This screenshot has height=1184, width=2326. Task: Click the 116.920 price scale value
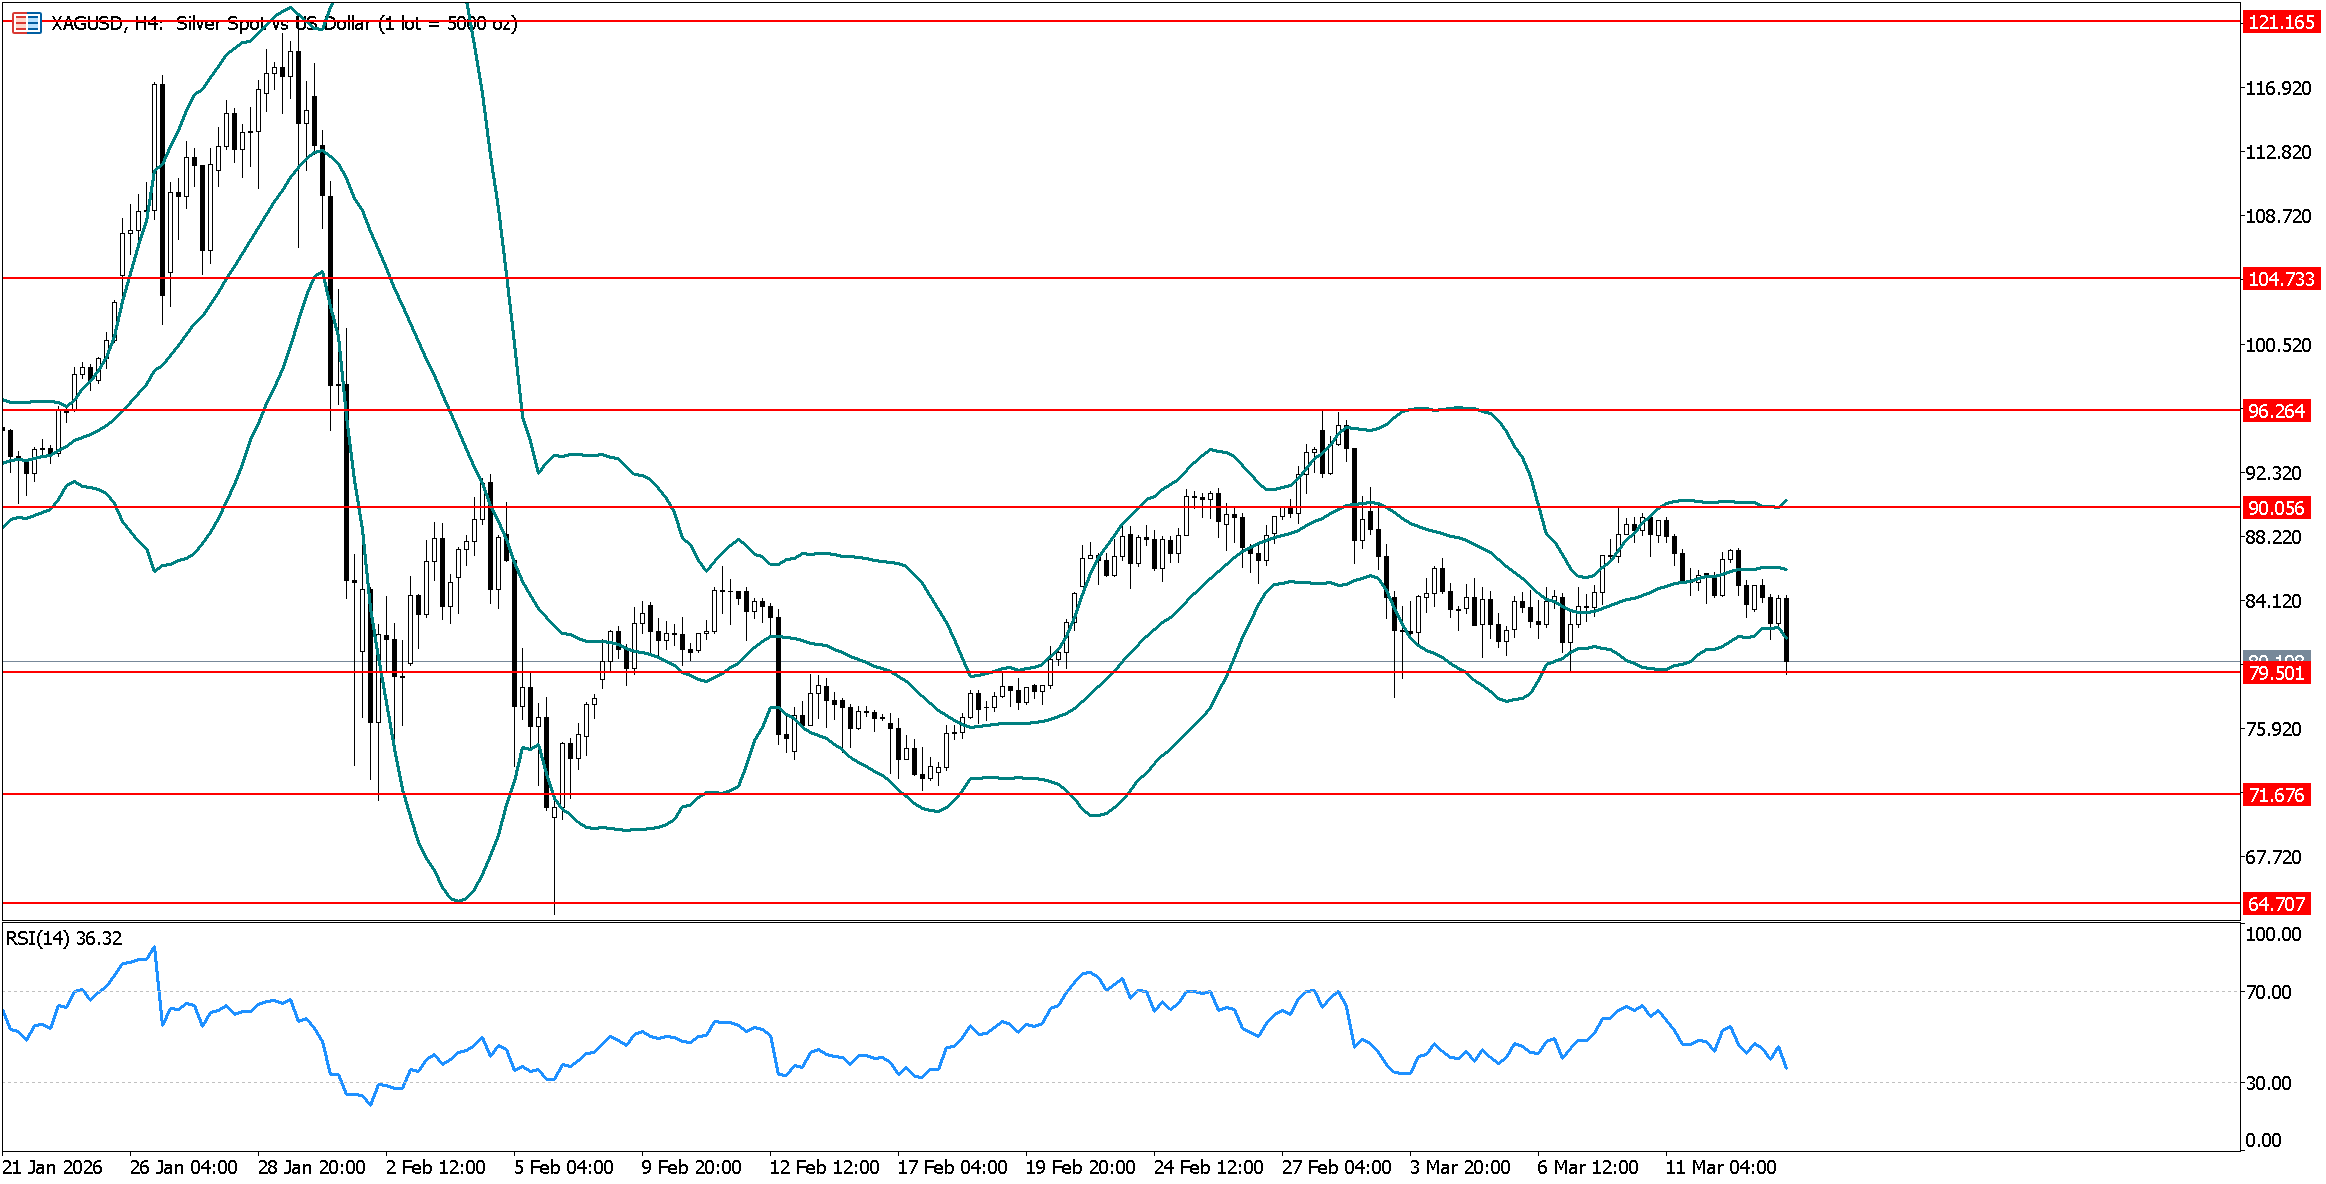pyautogui.click(x=2278, y=88)
